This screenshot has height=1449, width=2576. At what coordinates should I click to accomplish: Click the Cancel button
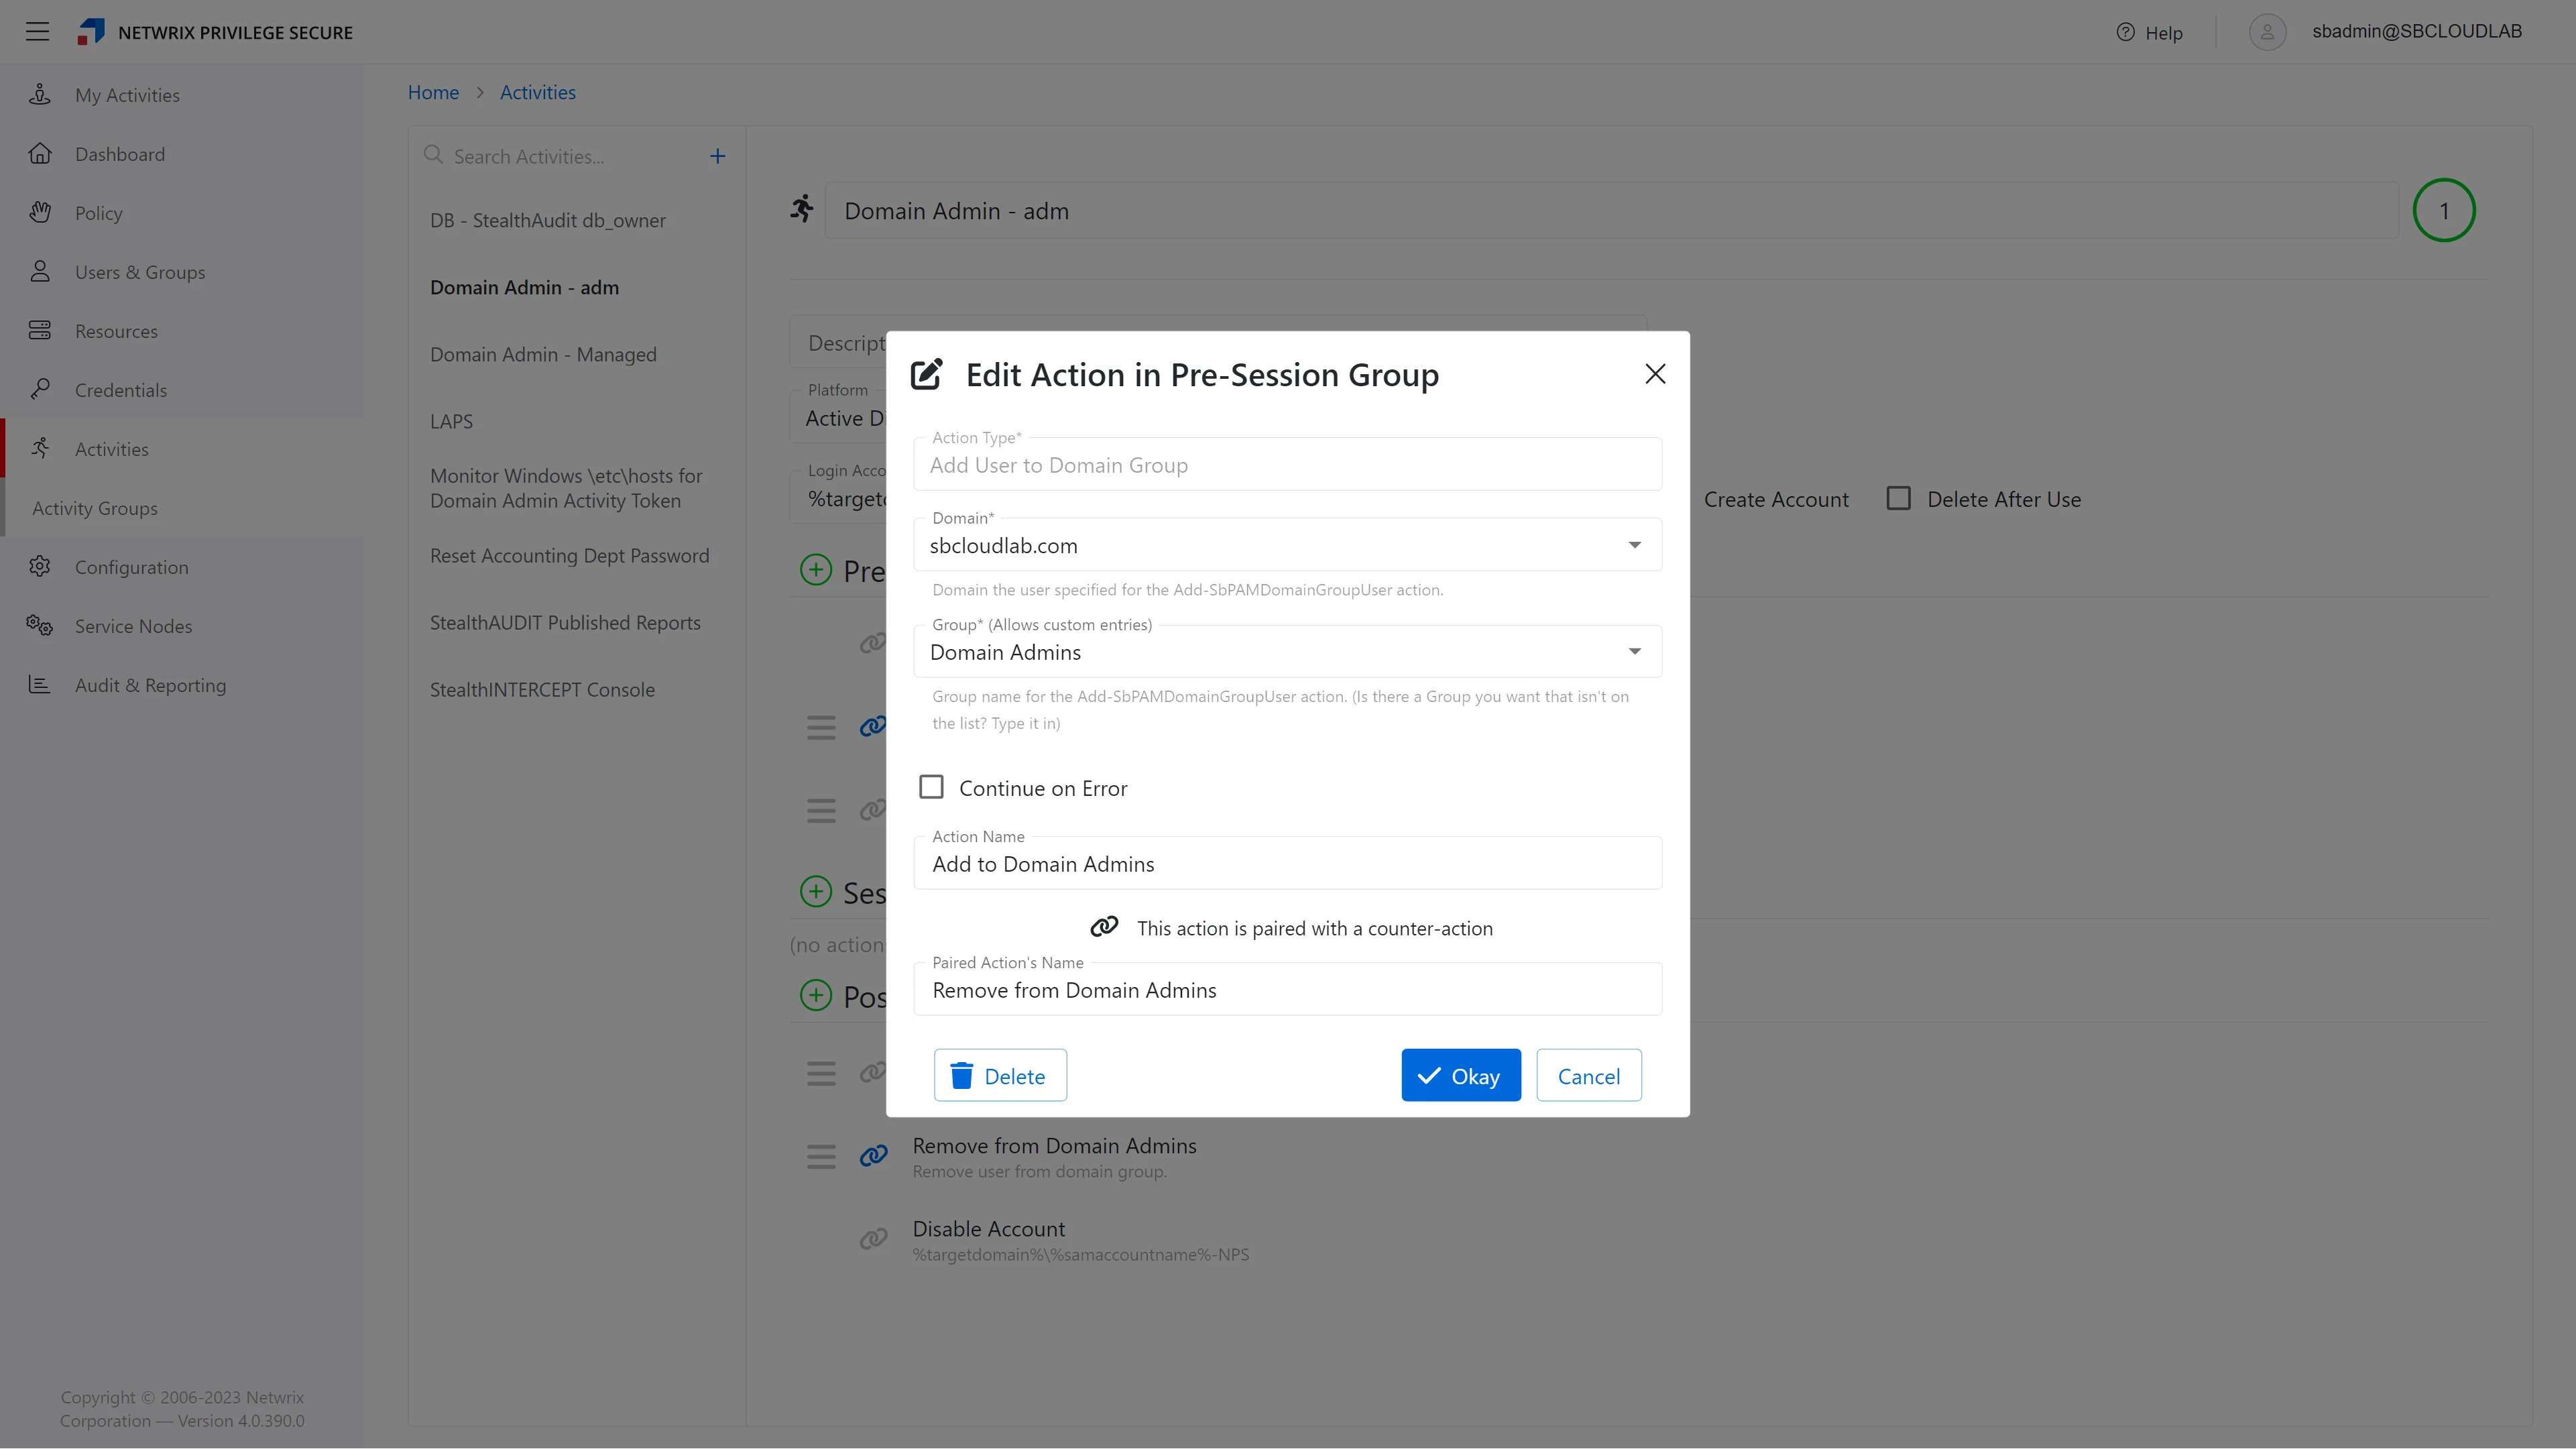tap(1588, 1075)
